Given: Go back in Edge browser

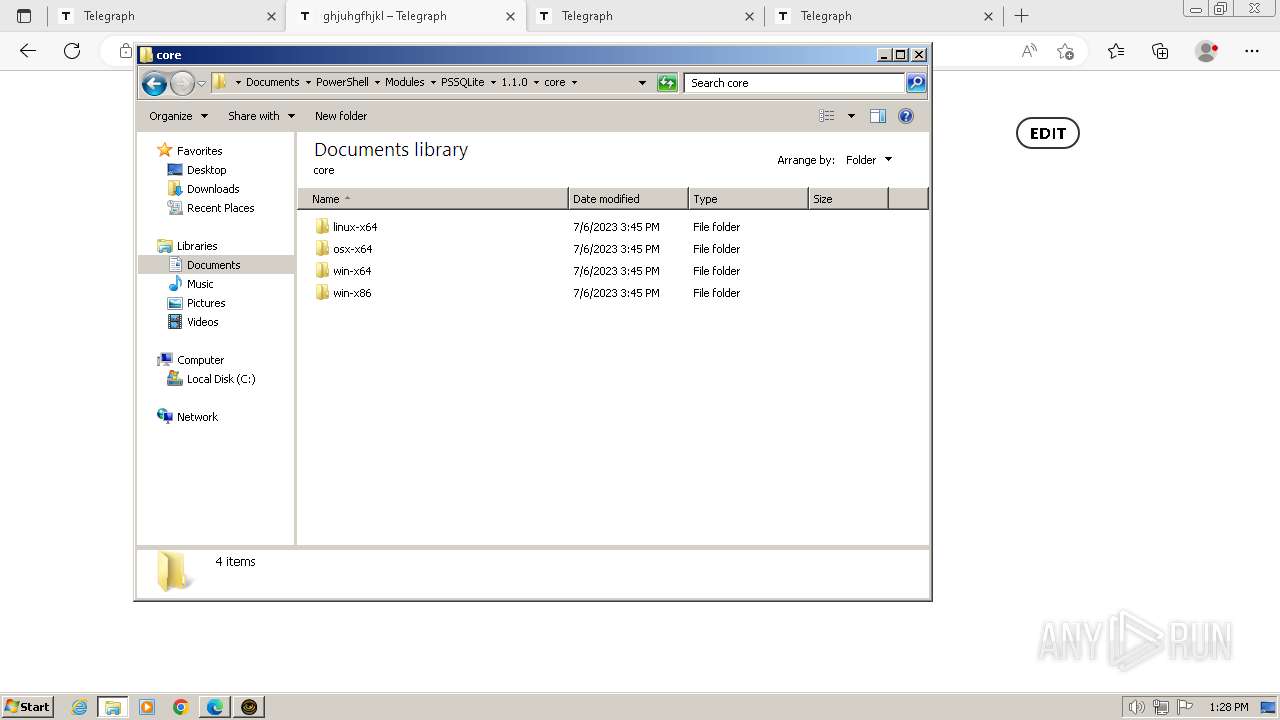Looking at the screenshot, I should pyautogui.click(x=28, y=51).
